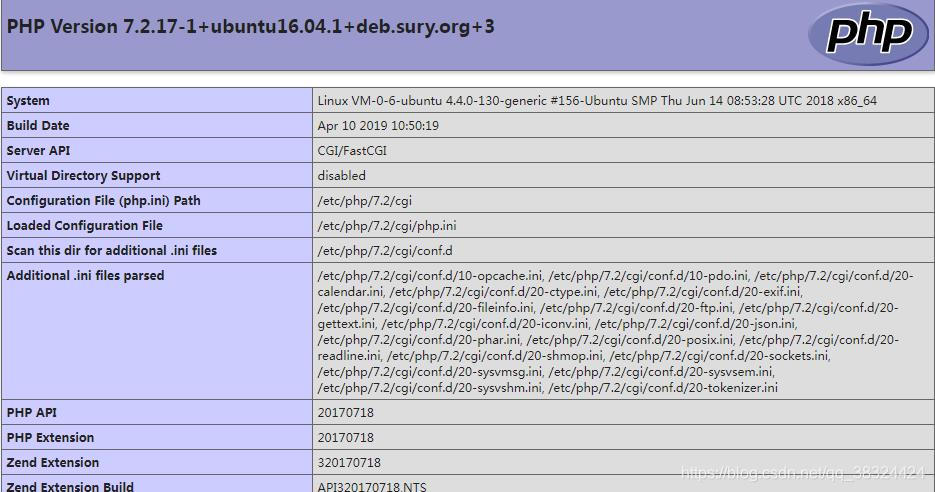The image size is (935, 492).
Task: Select the PHP API value 20170718
Action: pyautogui.click(x=346, y=413)
